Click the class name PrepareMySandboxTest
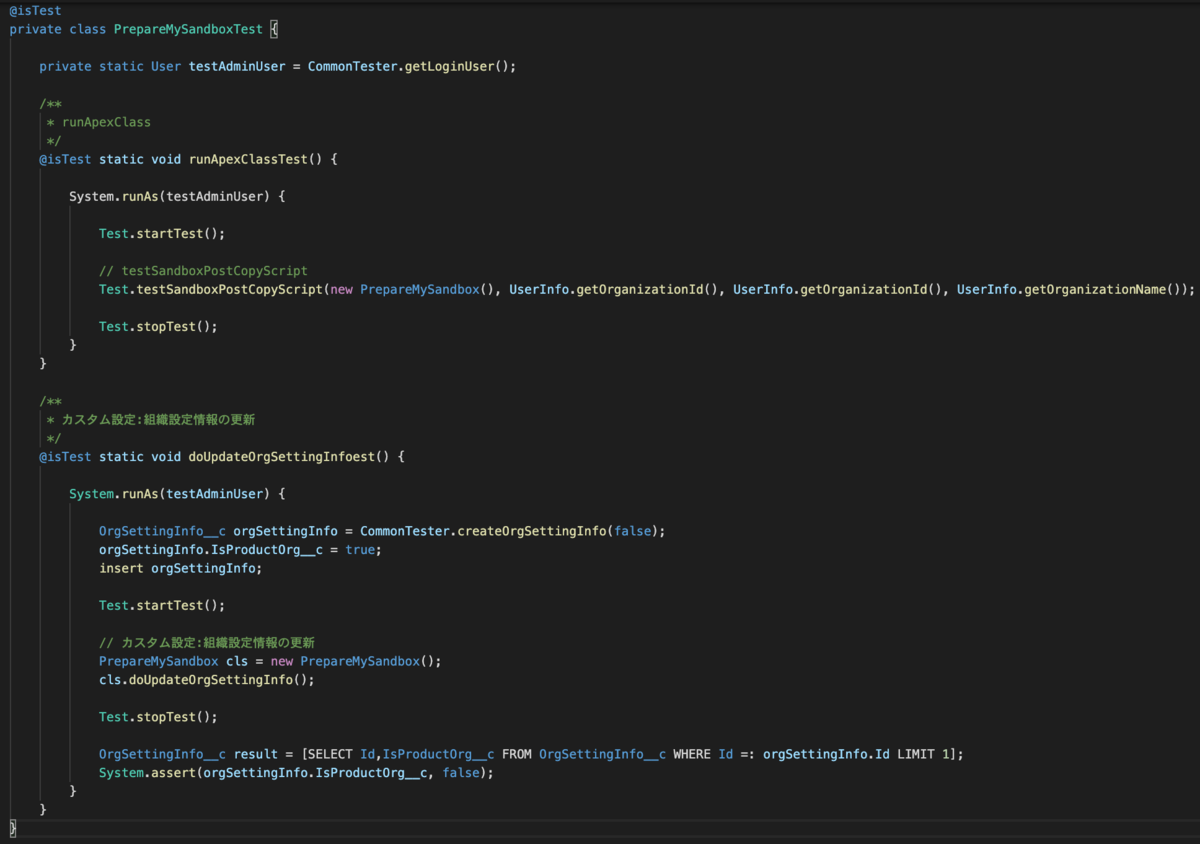 click(x=188, y=29)
